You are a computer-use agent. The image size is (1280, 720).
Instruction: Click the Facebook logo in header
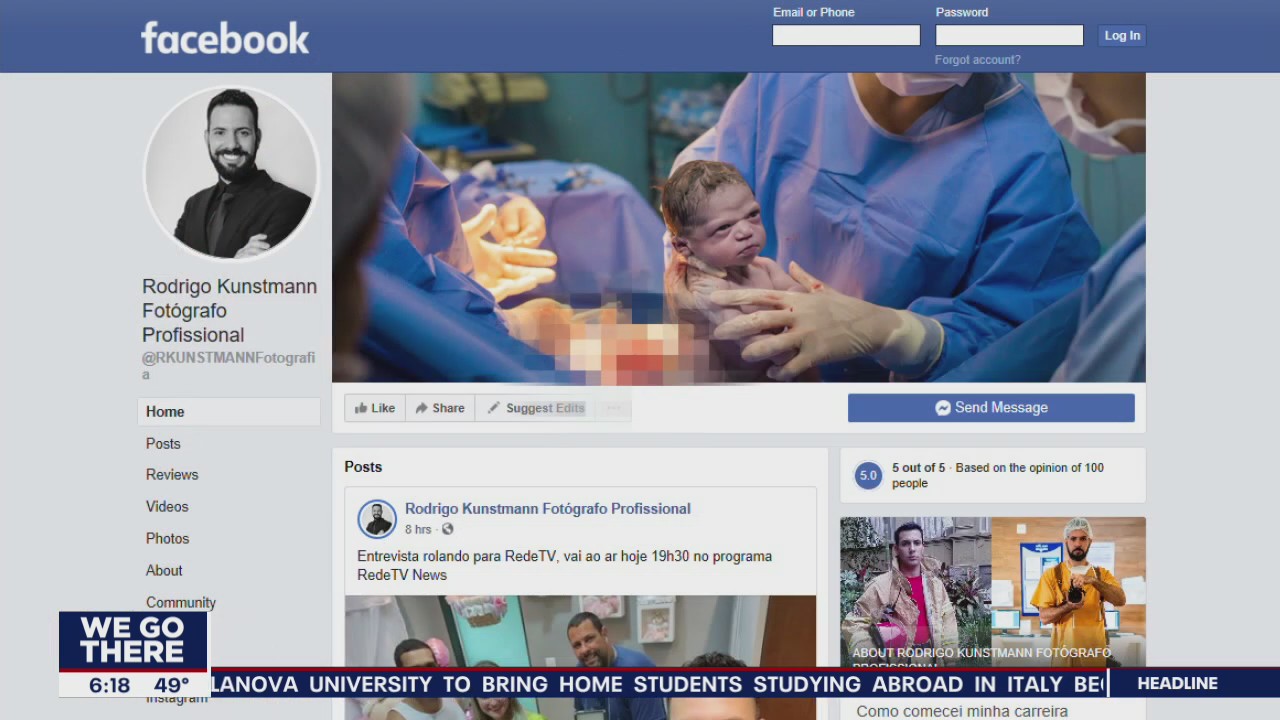[225, 38]
